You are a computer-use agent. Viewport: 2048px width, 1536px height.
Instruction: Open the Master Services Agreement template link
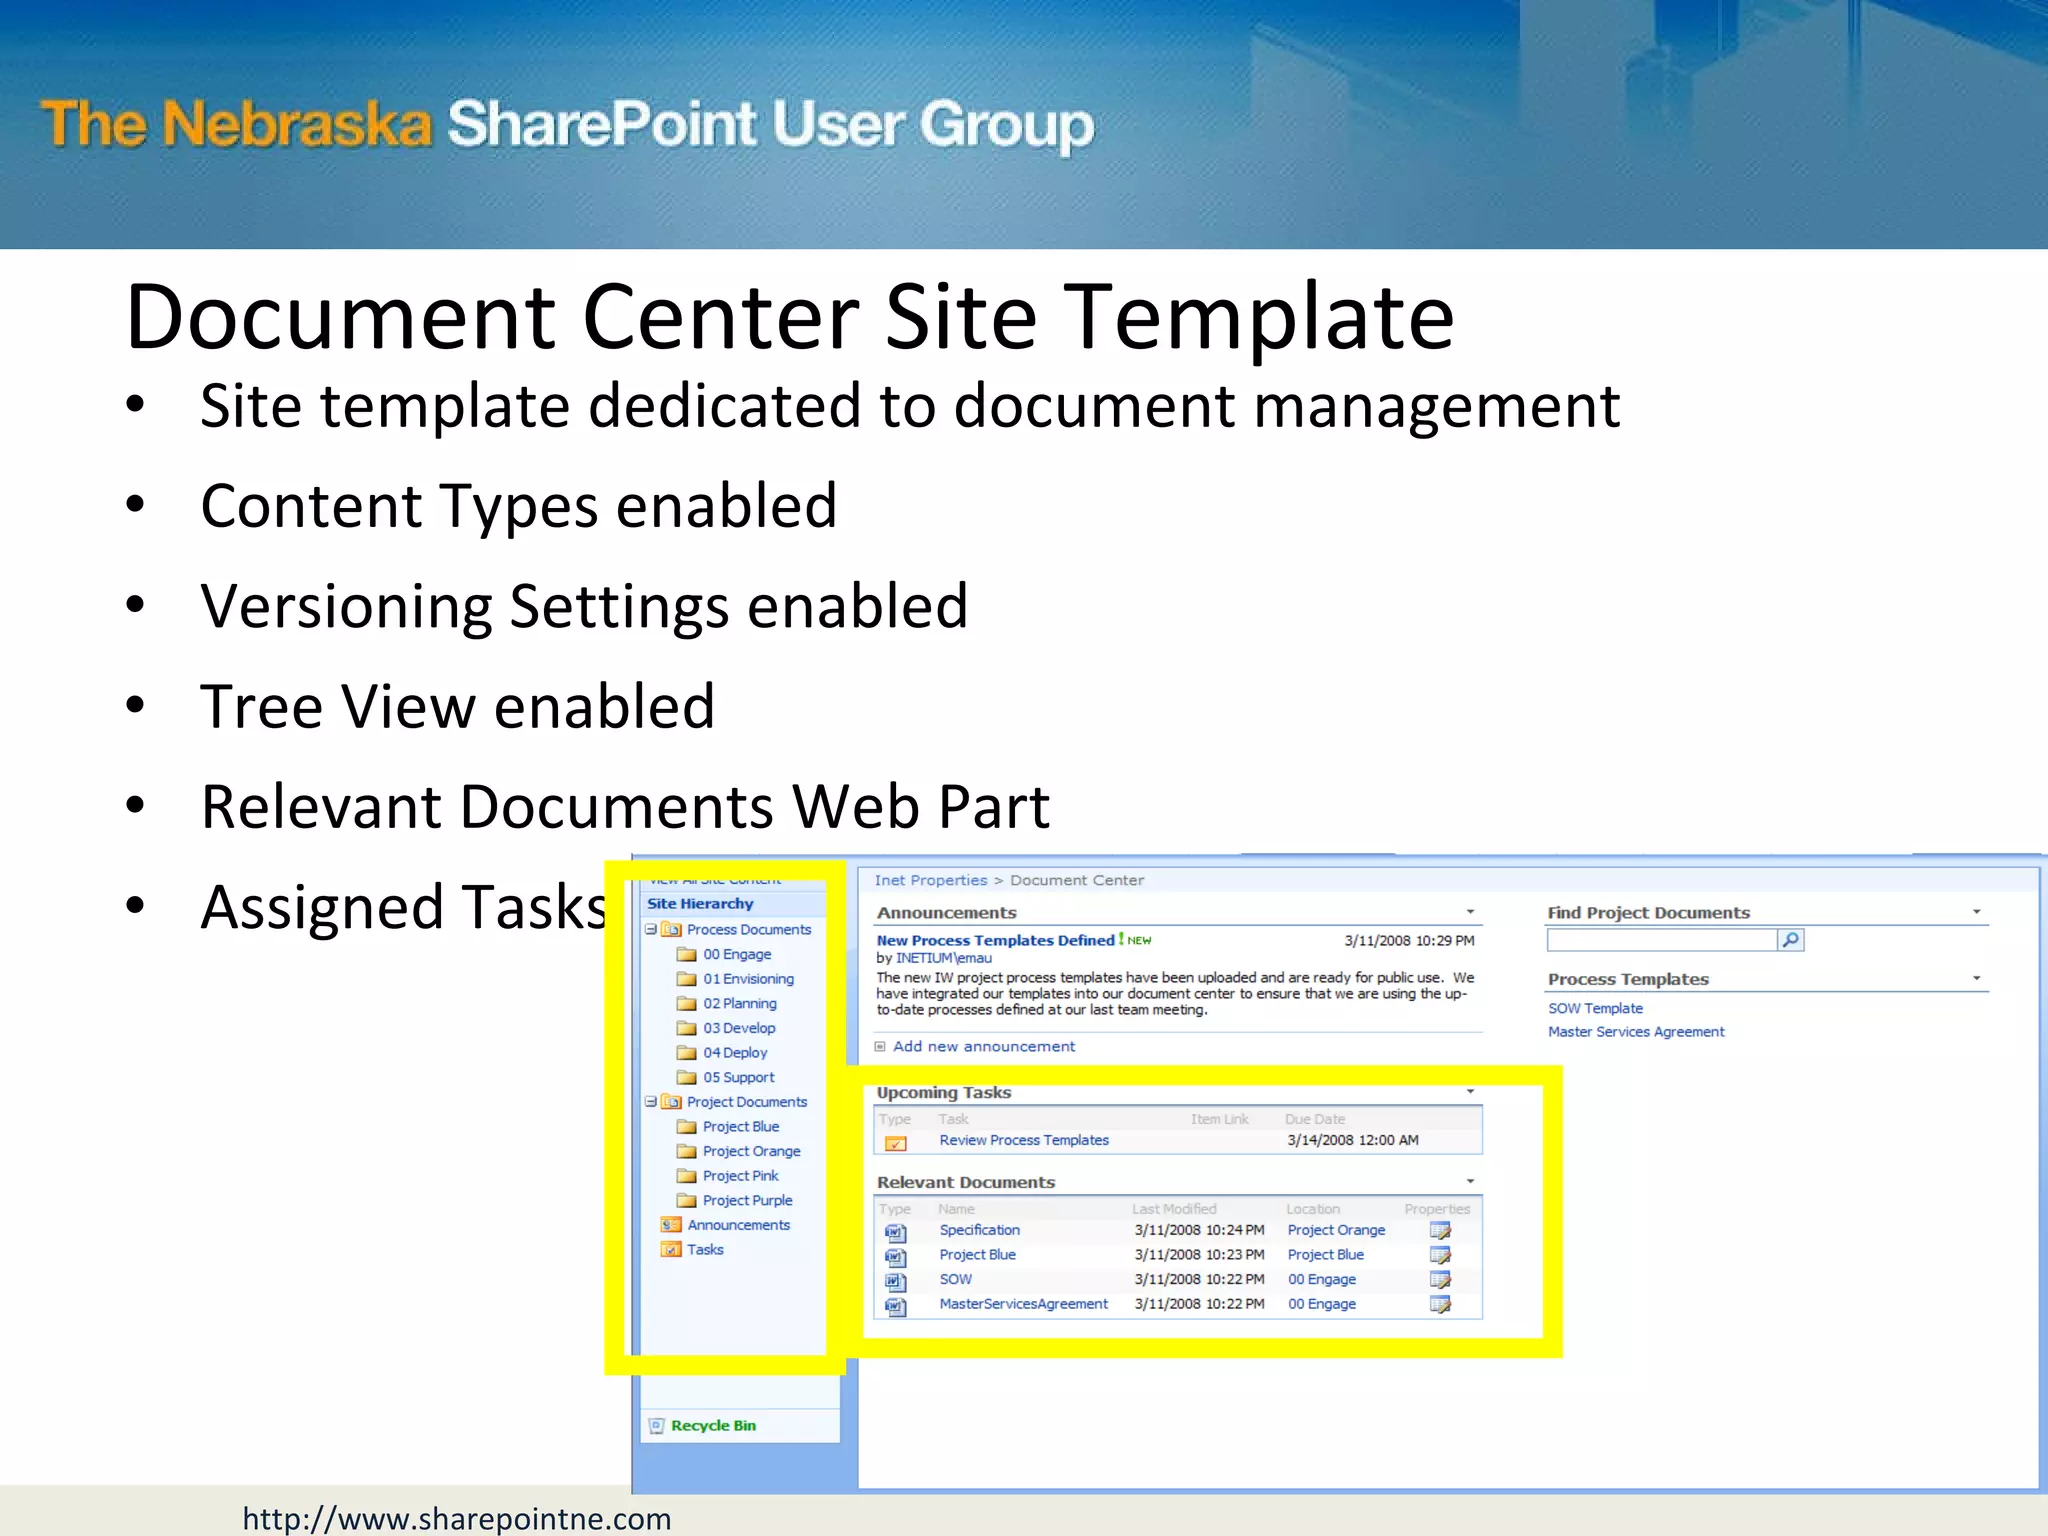[1636, 1032]
